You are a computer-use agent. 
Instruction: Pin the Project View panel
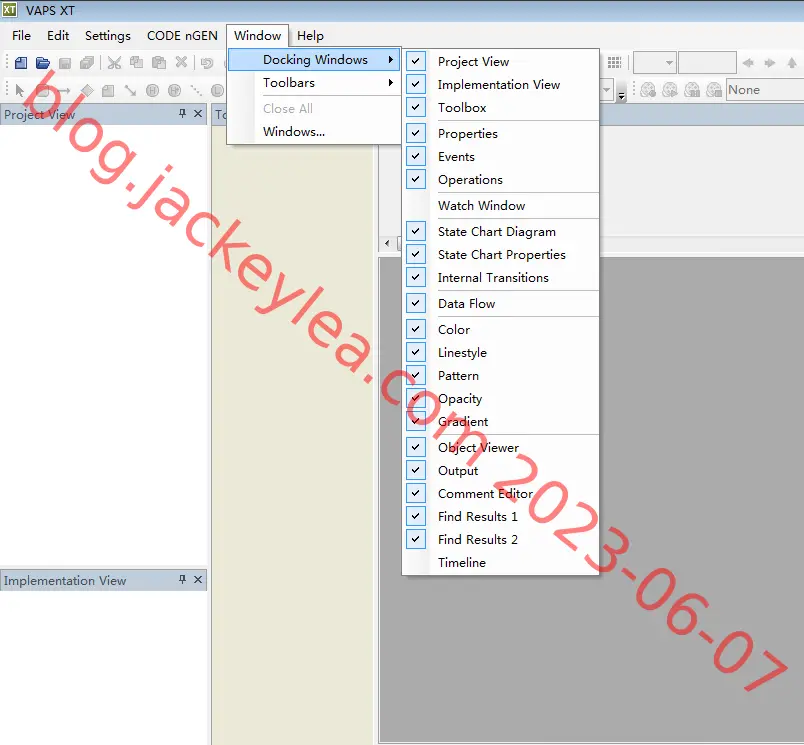coord(182,113)
